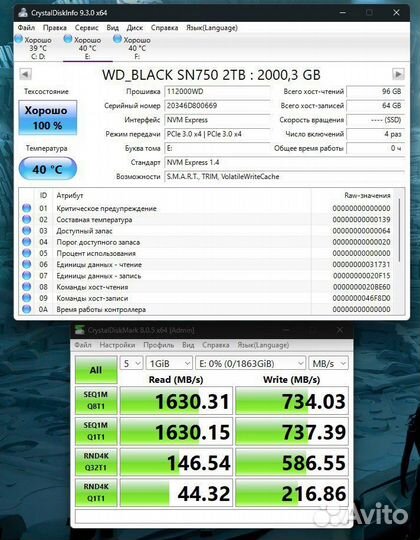Screen dimensions: 420x540
Task: Click the 40 °C temperature button
Action: point(48,169)
